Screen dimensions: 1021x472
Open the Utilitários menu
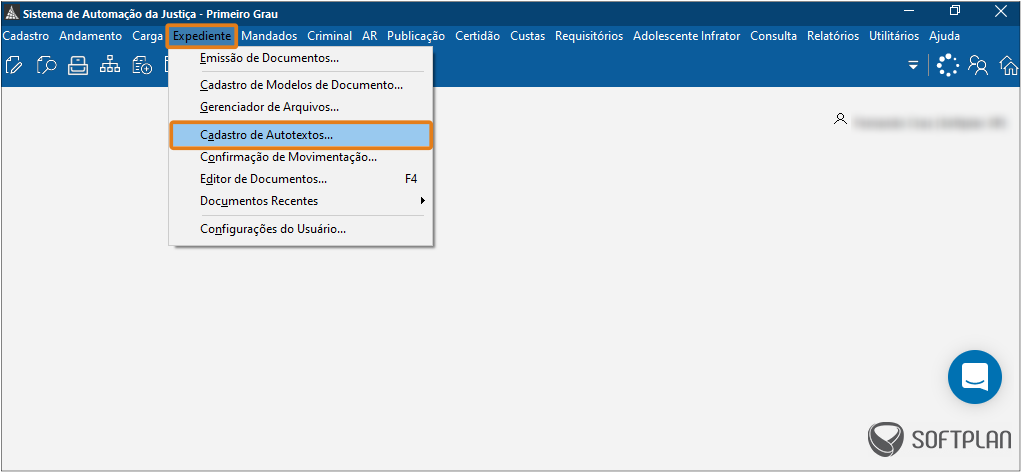893,36
